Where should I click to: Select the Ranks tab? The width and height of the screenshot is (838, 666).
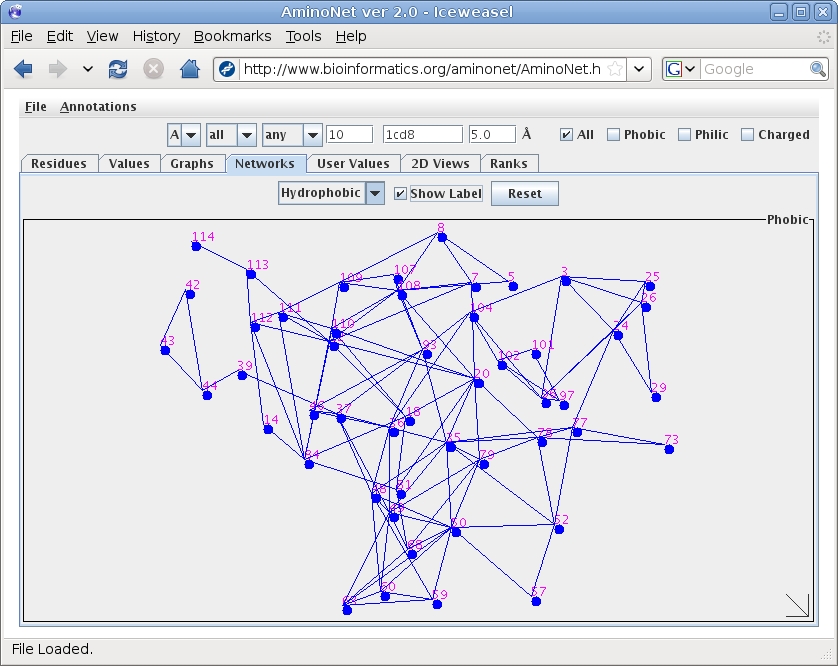(x=509, y=164)
